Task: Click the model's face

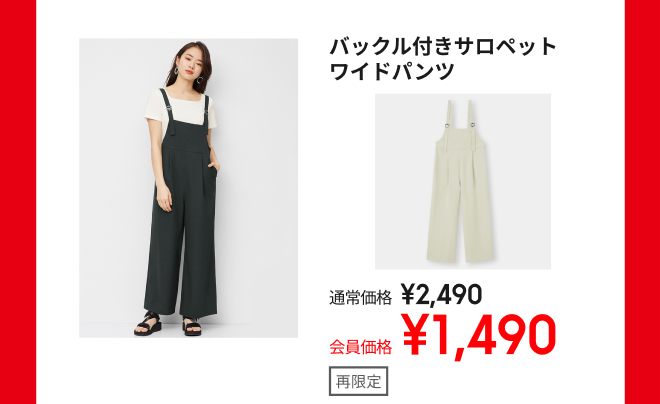Action: tap(192, 66)
